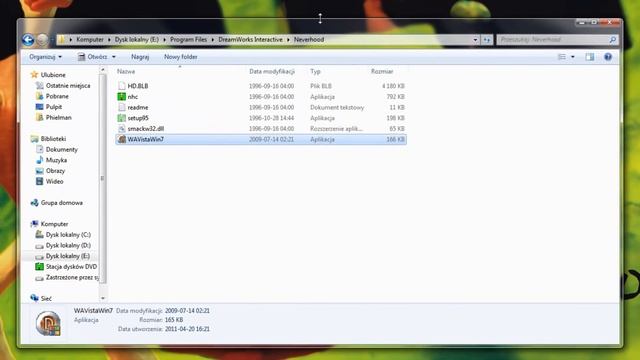Screen dimensions: 640x360
Task: Click Grupa domowa homegroup icon
Action: 34,202
